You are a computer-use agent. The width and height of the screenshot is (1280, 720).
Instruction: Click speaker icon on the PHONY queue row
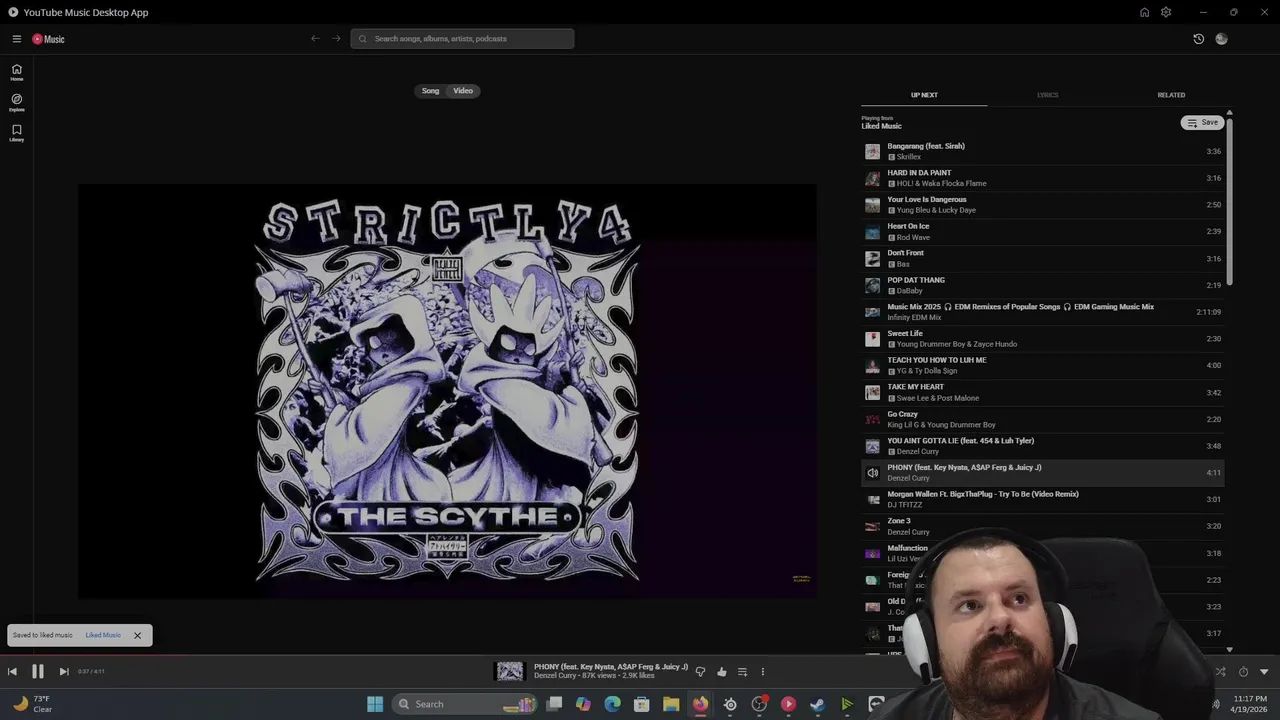[x=873, y=473]
